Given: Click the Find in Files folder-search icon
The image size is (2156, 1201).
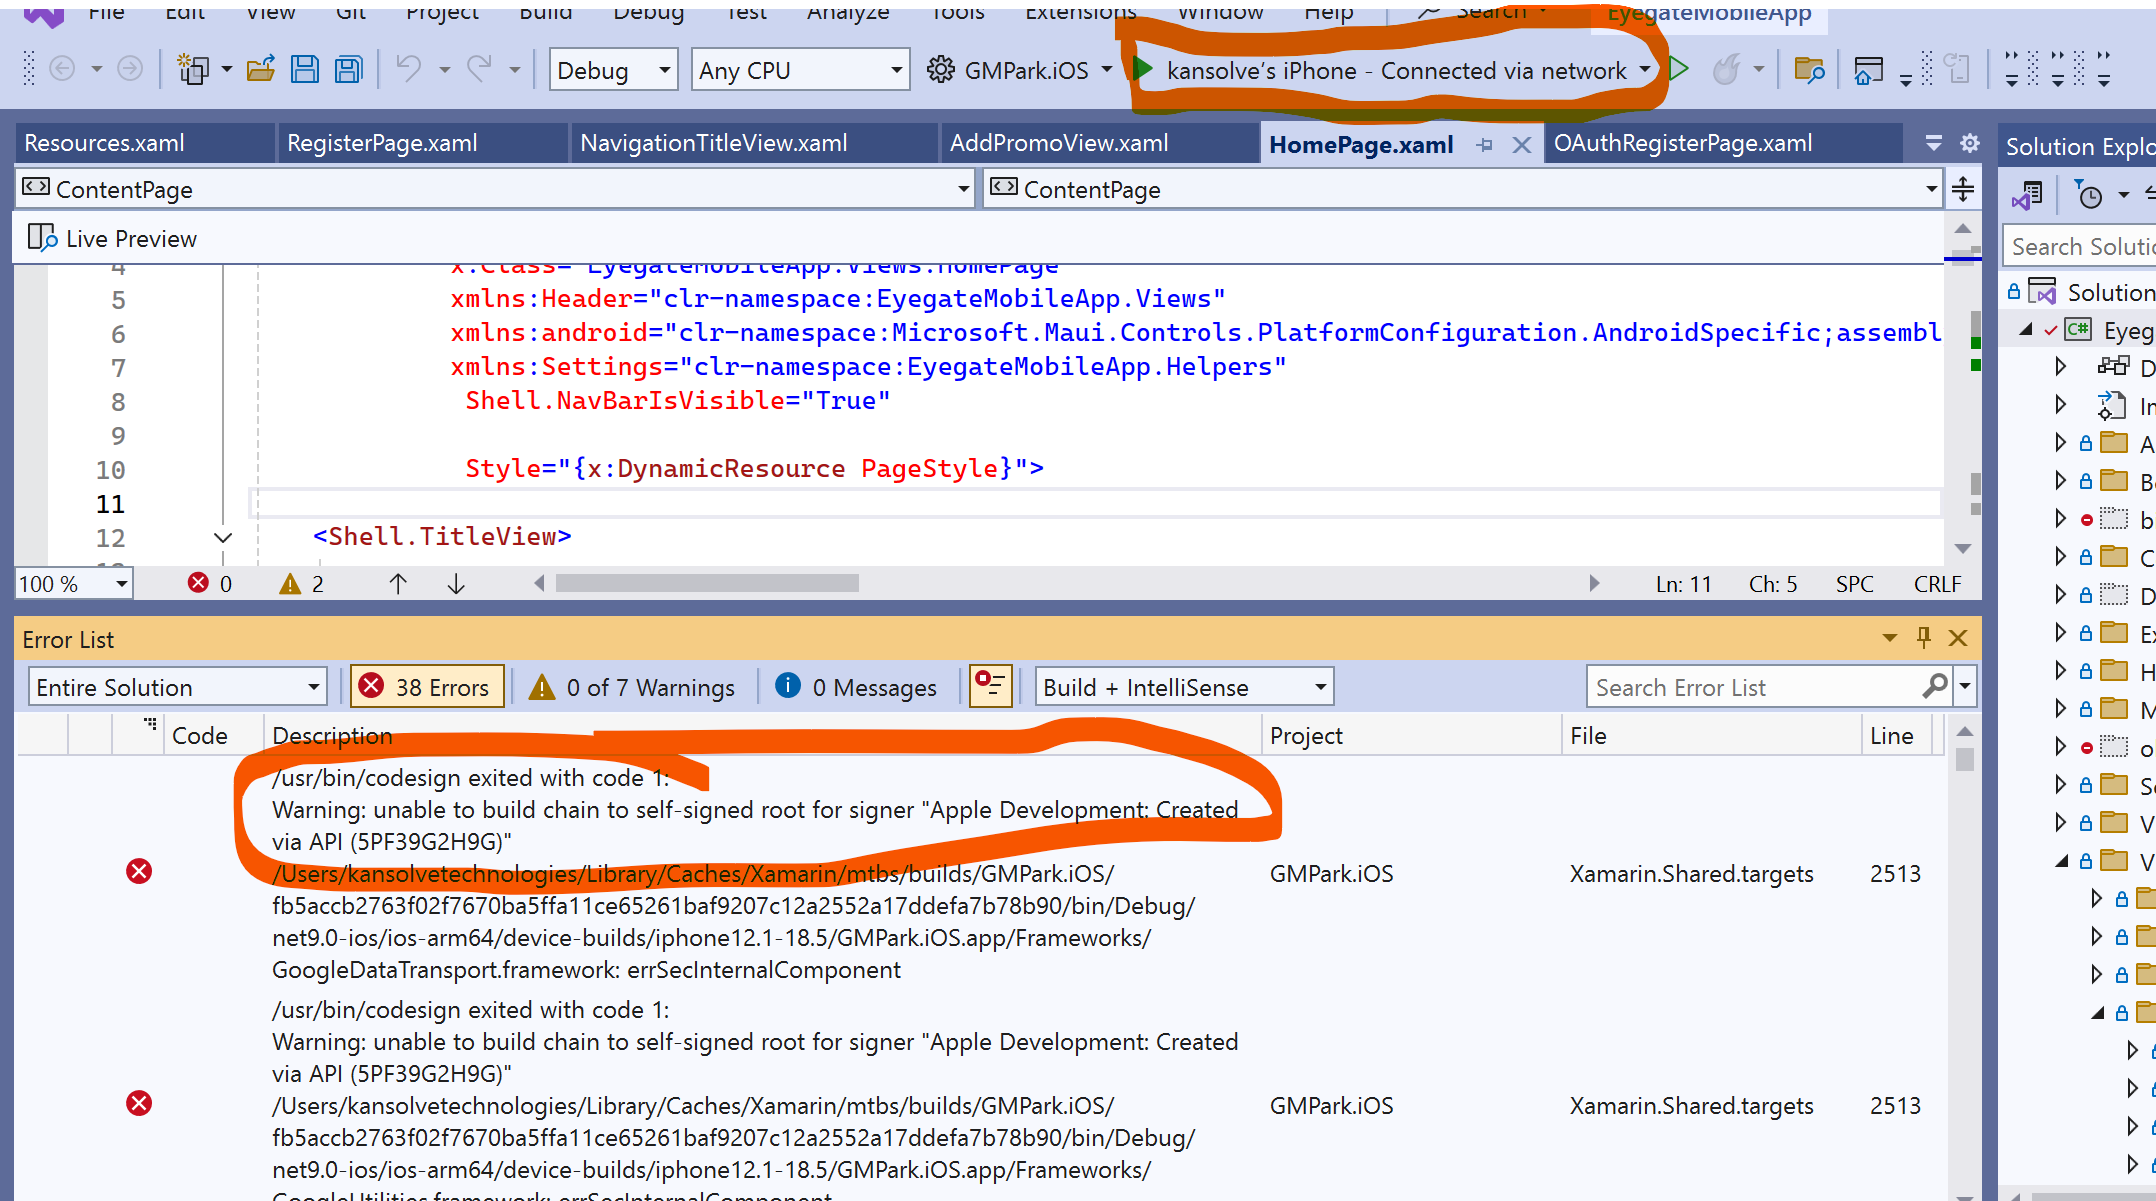Looking at the screenshot, I should click(x=1809, y=69).
